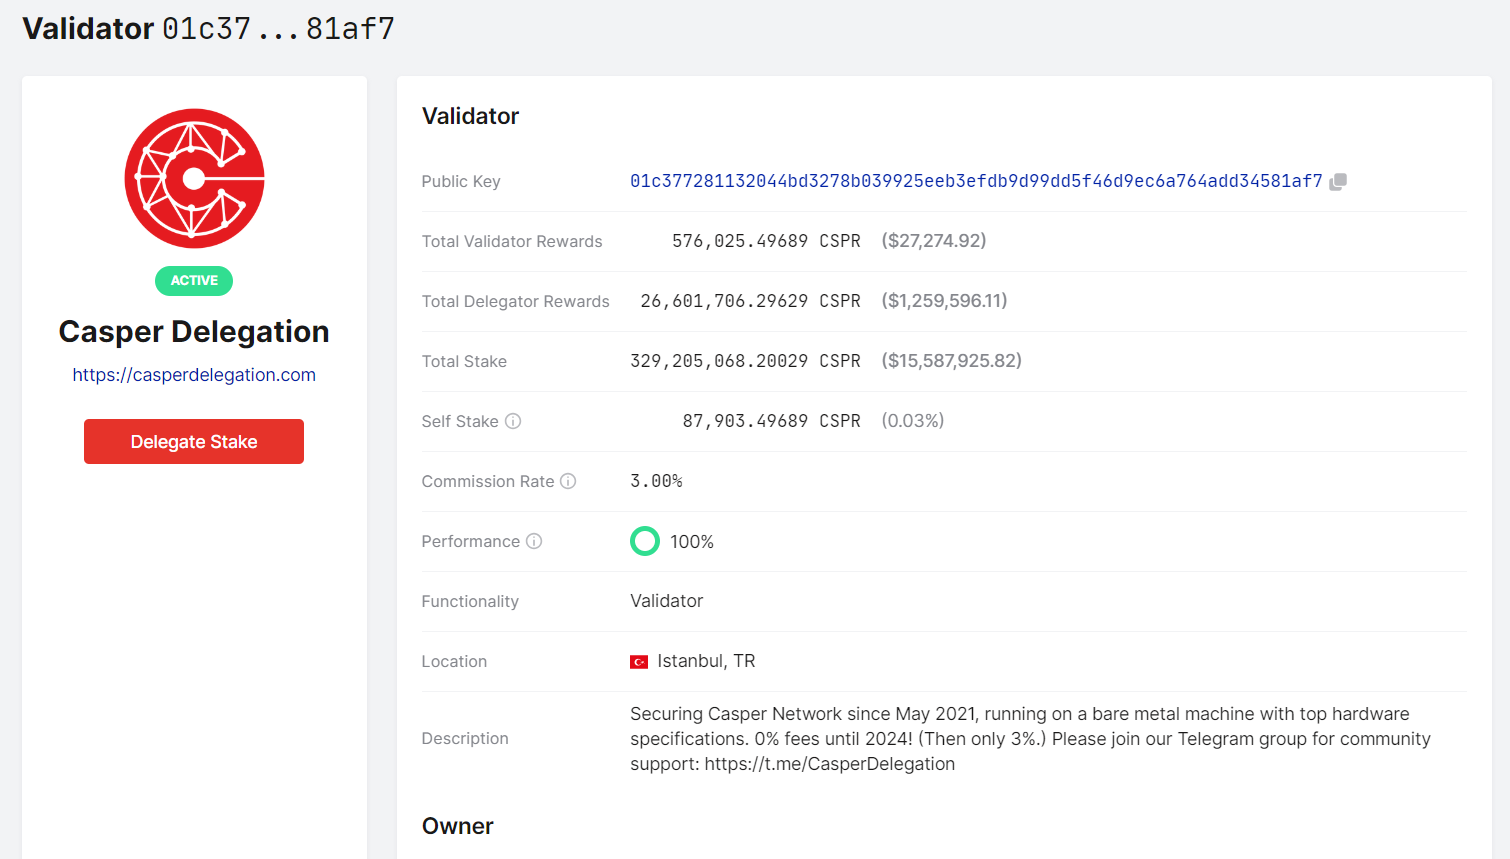Screen dimensions: 1510x859
Task: Click the Validator heading of the details panel
Action: click(470, 116)
